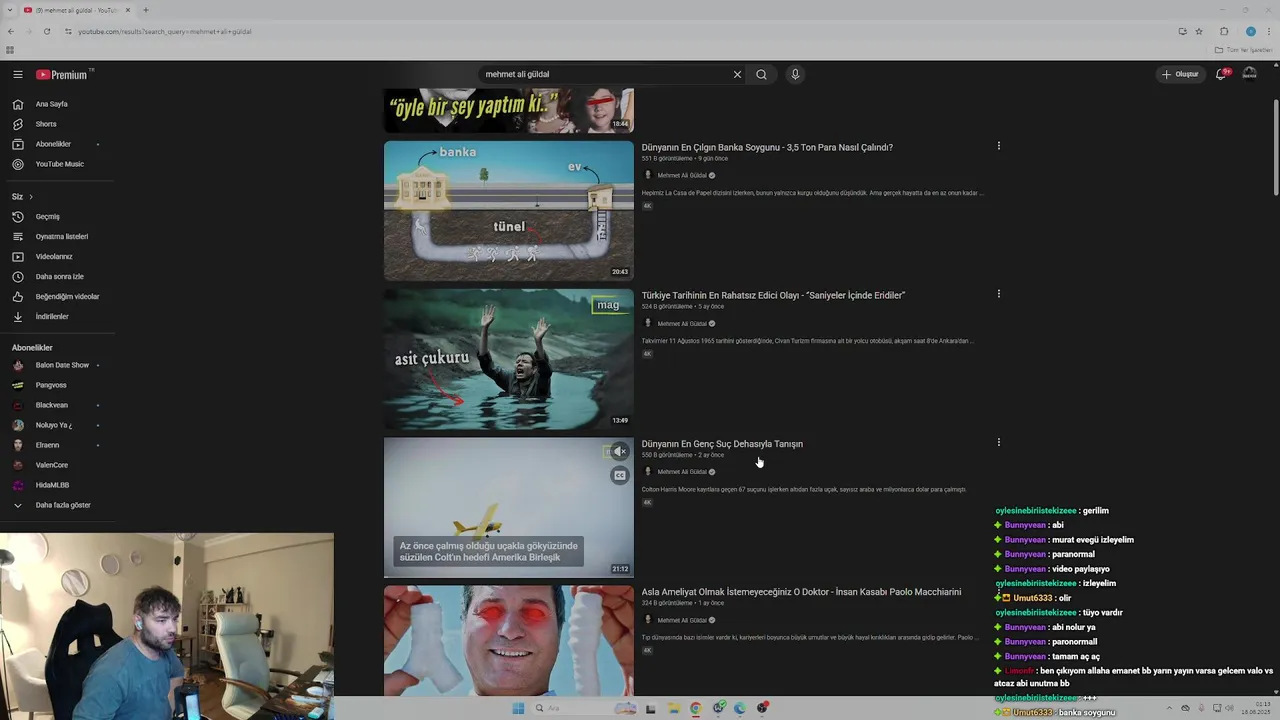Go back with the browser back arrow

11,31
